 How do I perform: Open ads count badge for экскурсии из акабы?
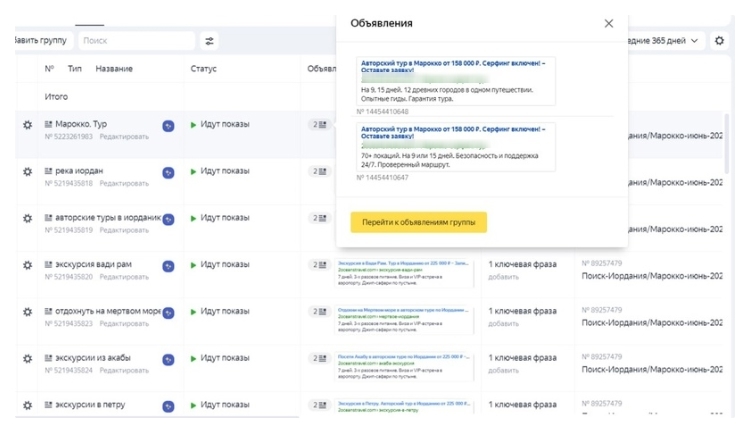(320, 358)
